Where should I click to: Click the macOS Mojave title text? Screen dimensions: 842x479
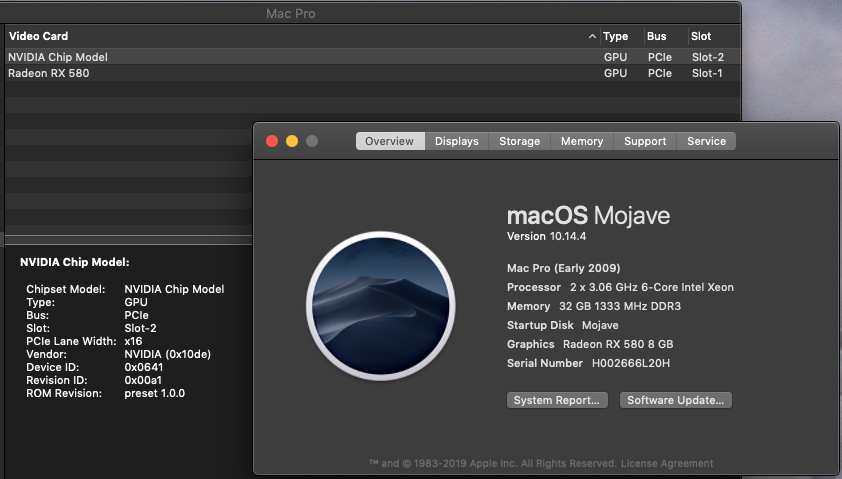click(x=589, y=216)
